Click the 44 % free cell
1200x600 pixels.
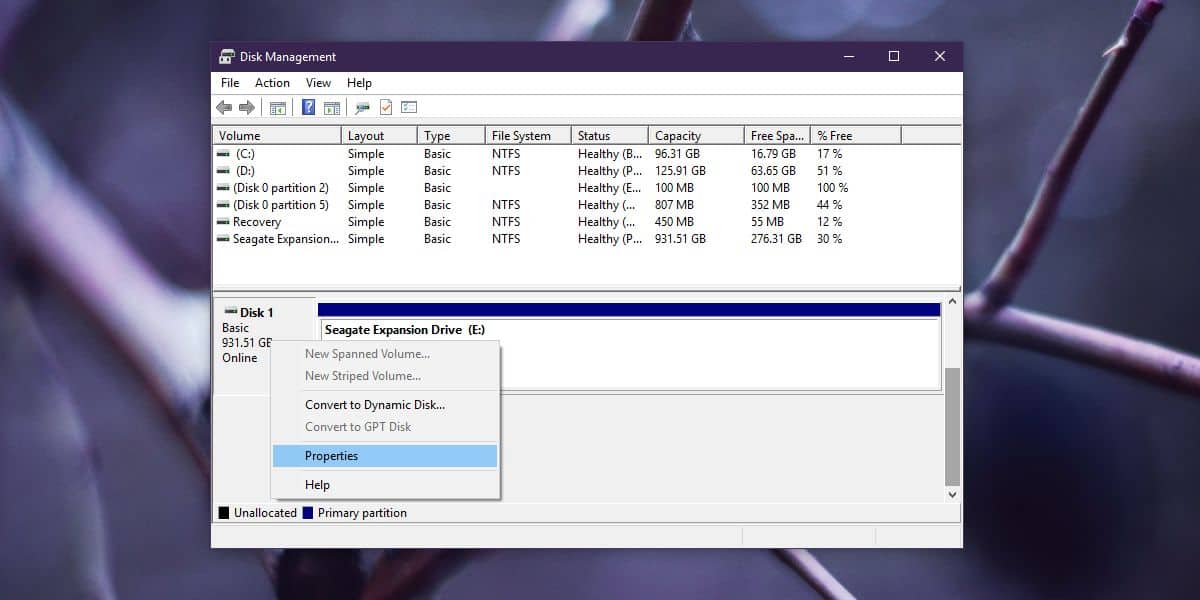click(x=830, y=205)
